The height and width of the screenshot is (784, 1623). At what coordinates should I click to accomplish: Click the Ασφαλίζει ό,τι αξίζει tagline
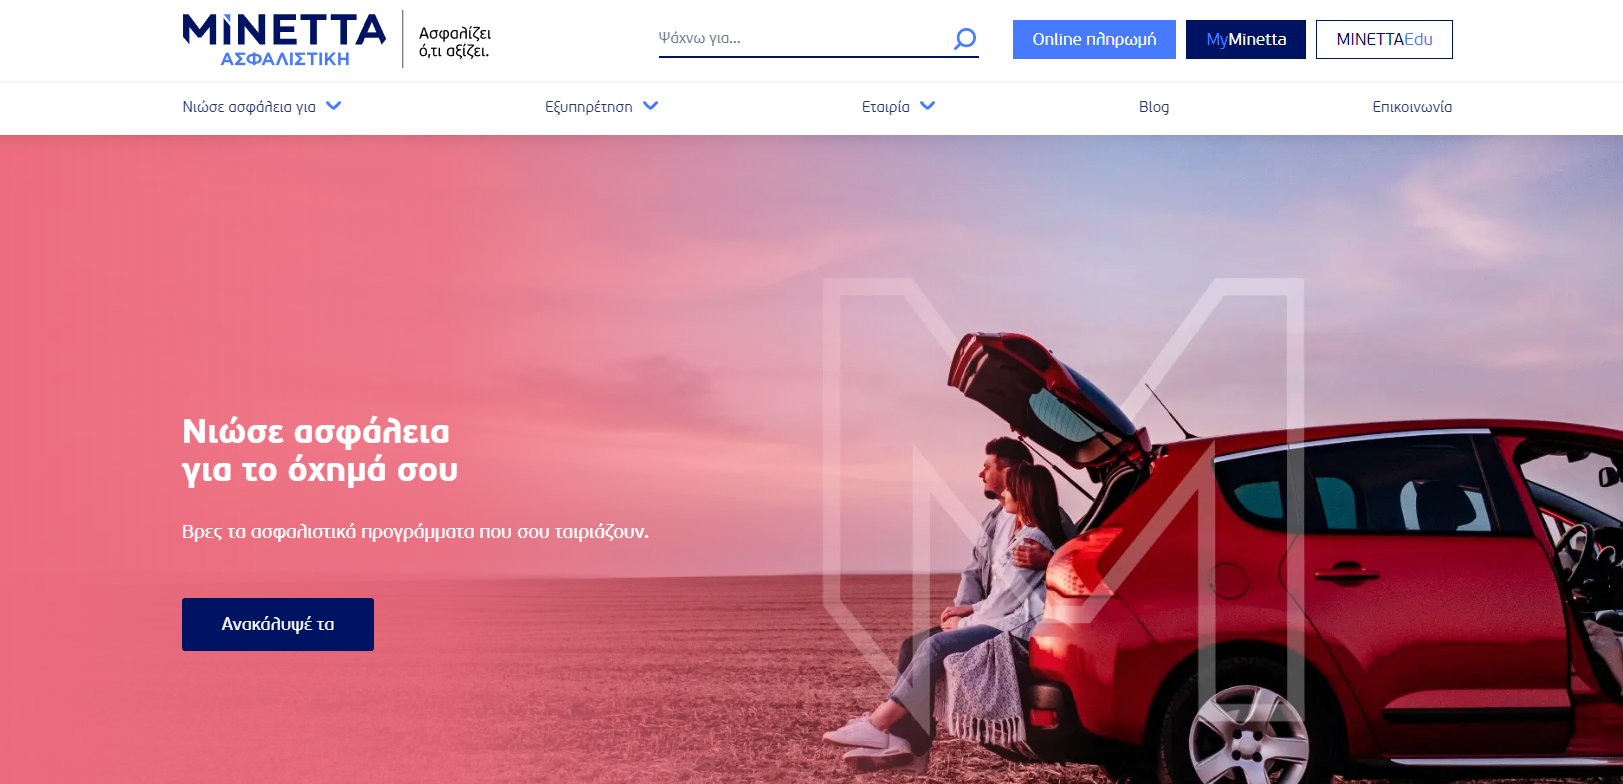[x=455, y=42]
